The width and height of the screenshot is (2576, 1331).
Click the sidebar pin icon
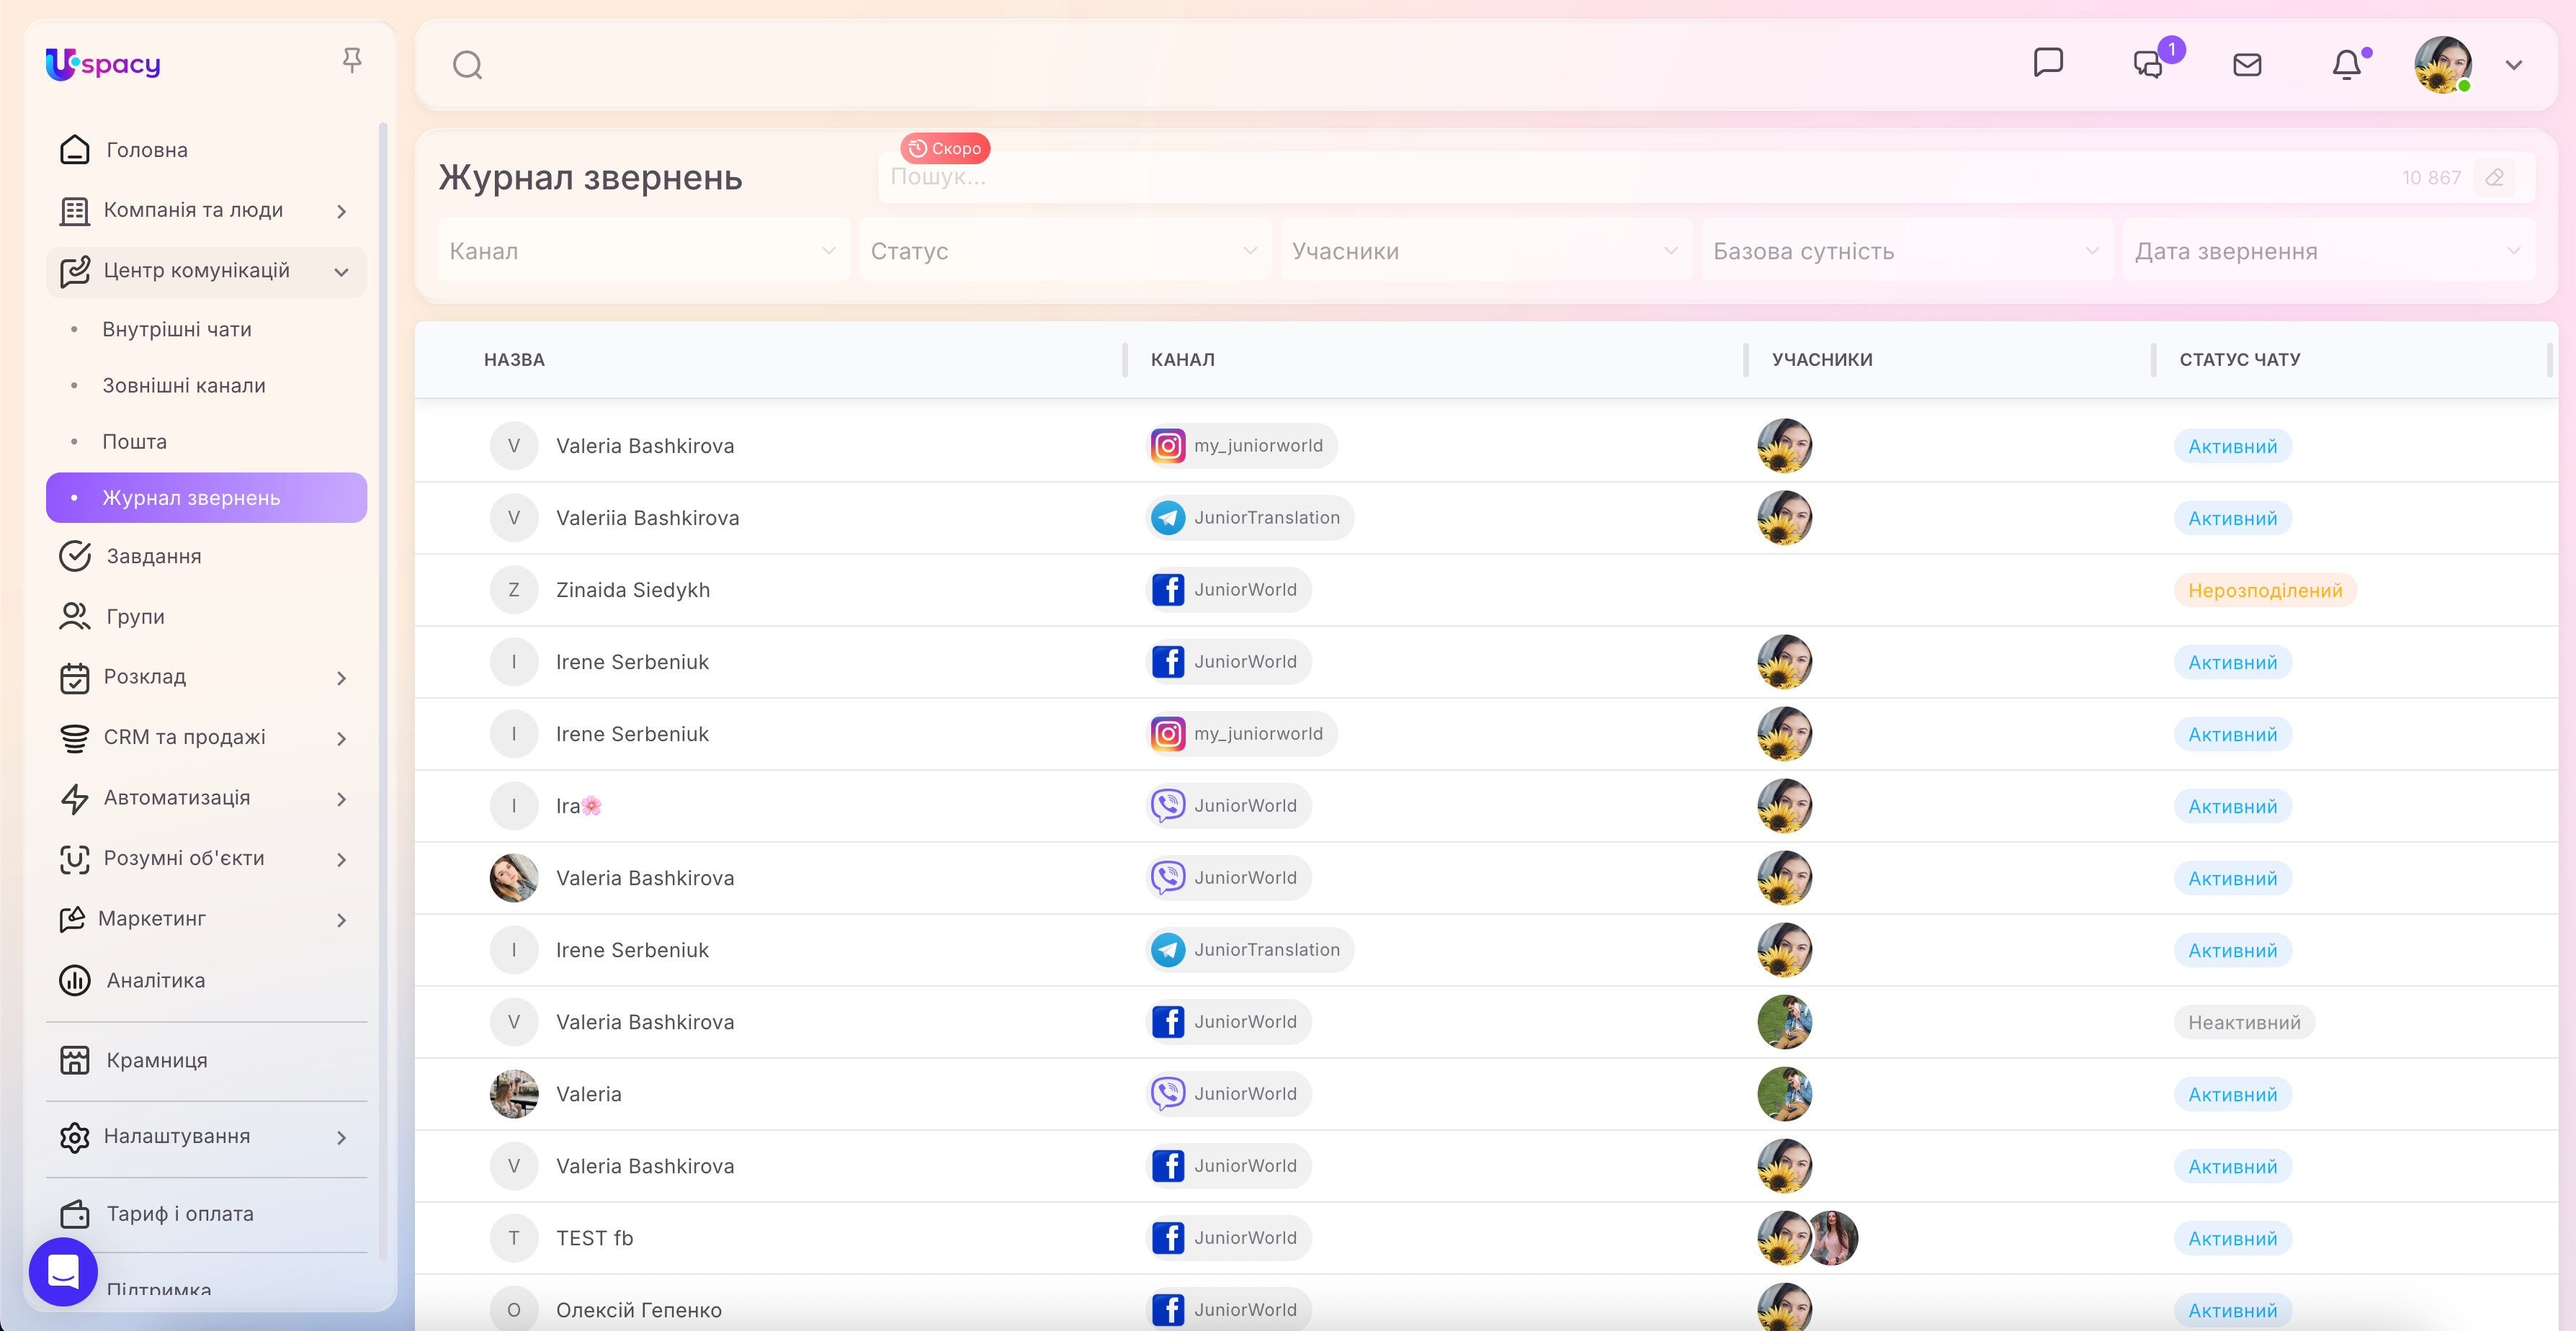(x=351, y=61)
